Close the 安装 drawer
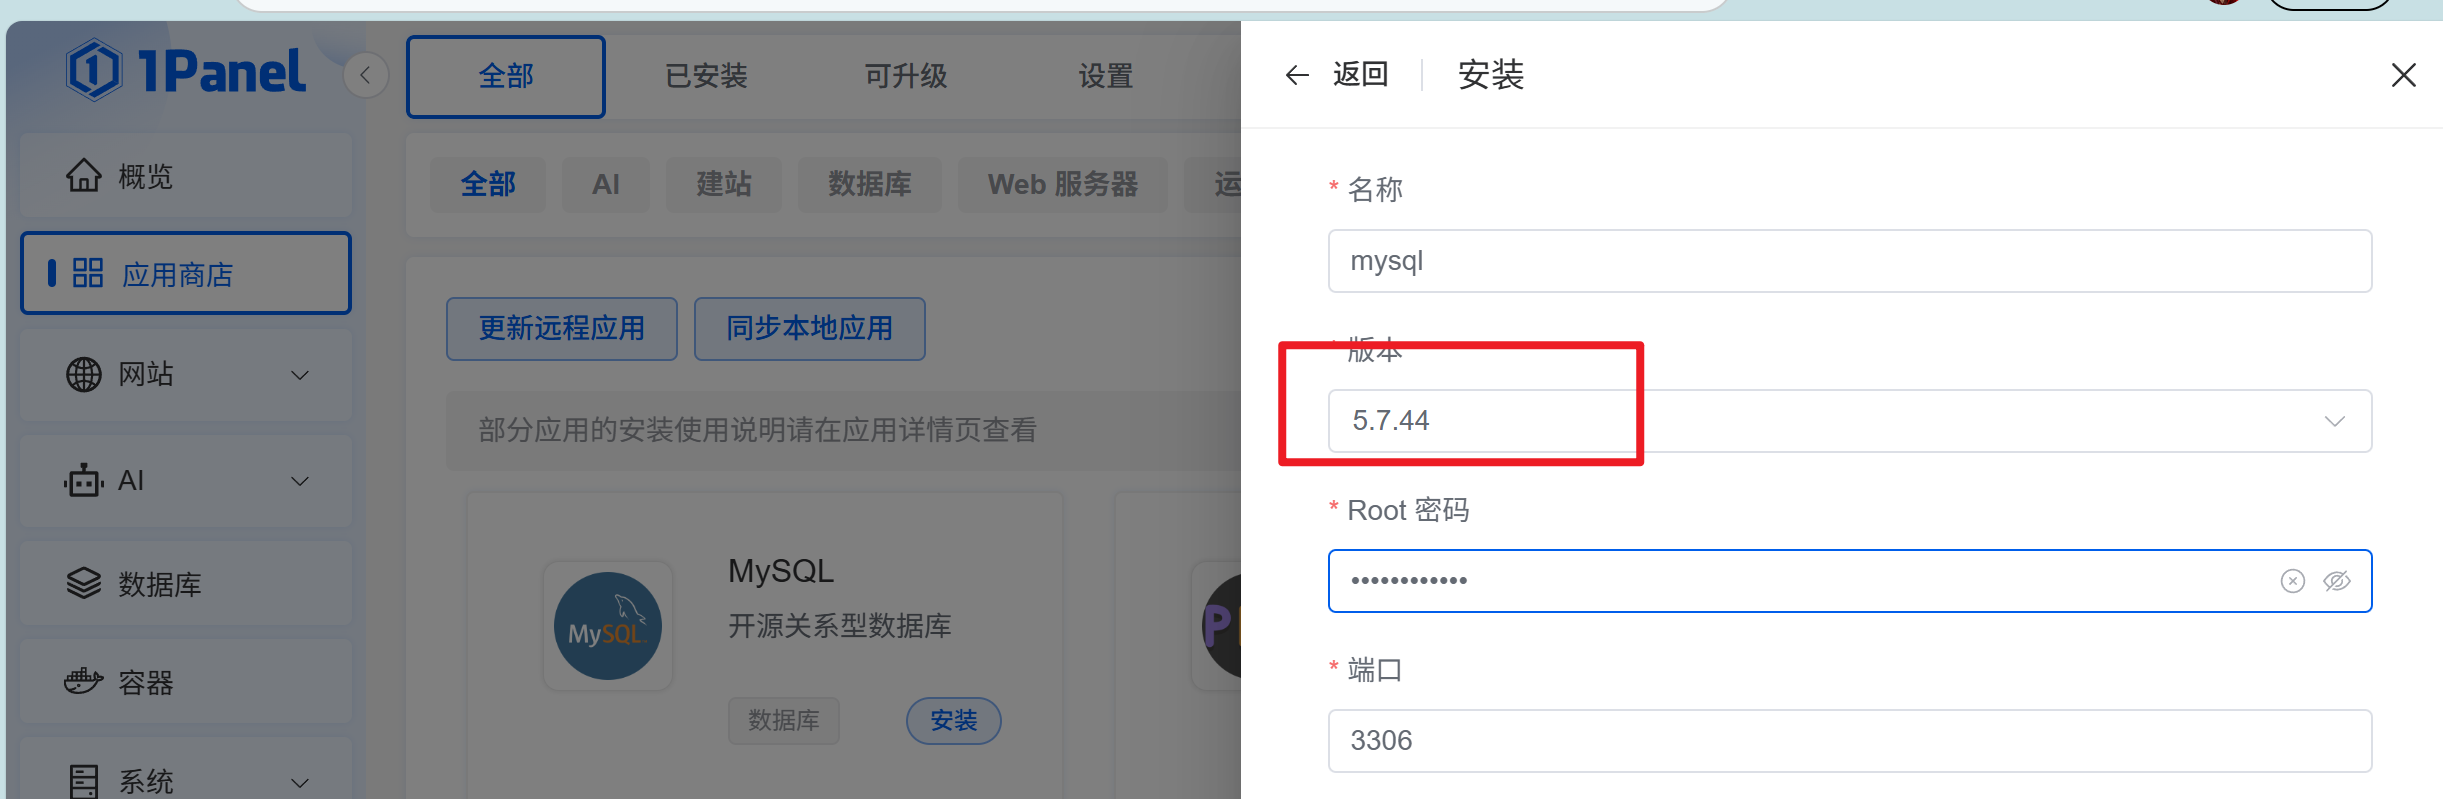The image size is (2443, 799). 2404,75
